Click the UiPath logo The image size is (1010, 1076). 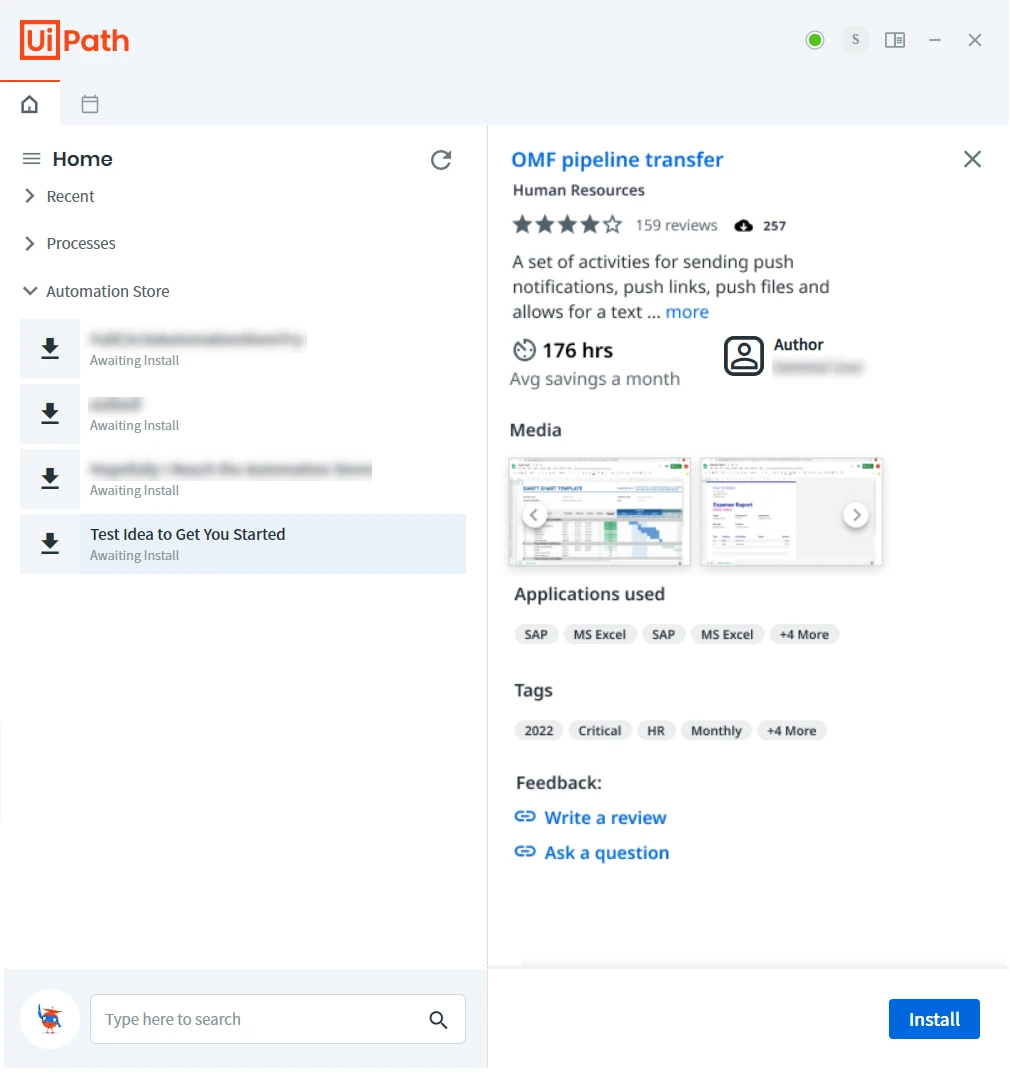pos(75,40)
